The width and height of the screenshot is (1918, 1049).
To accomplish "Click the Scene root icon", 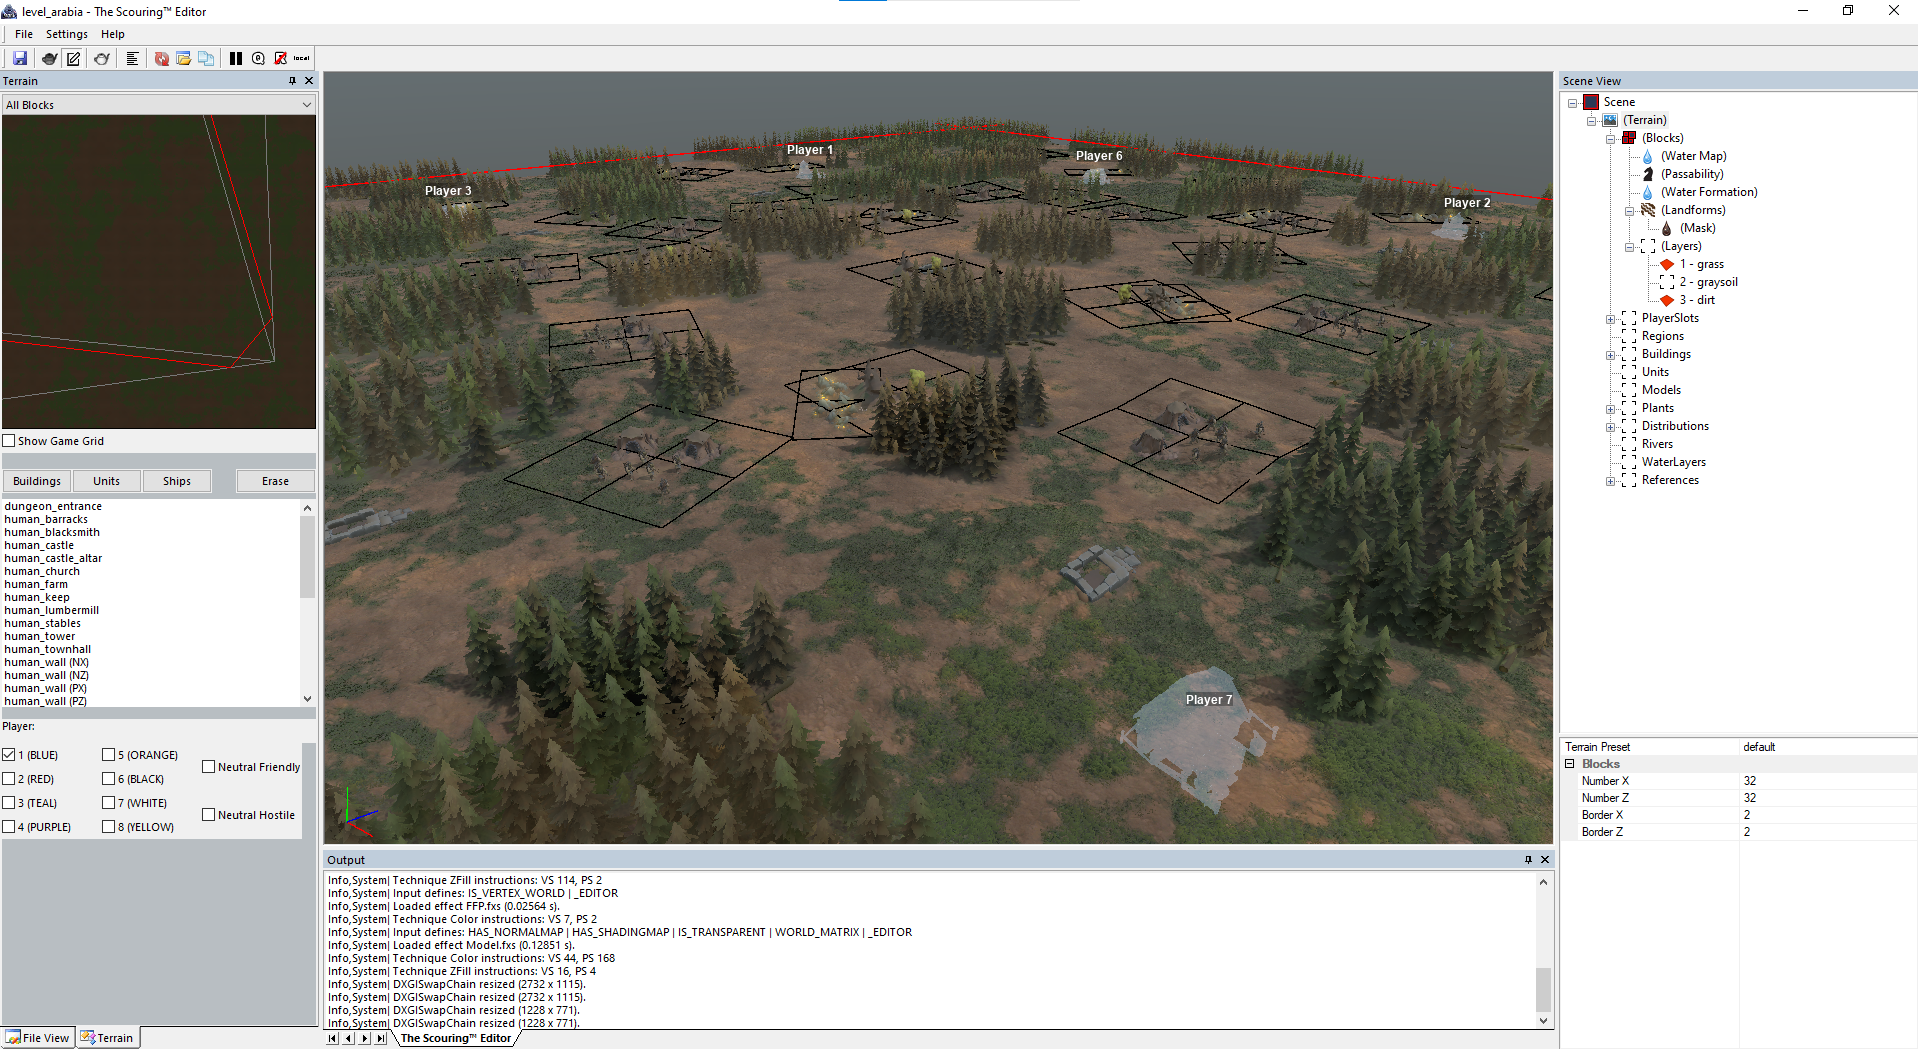I will click(1591, 102).
